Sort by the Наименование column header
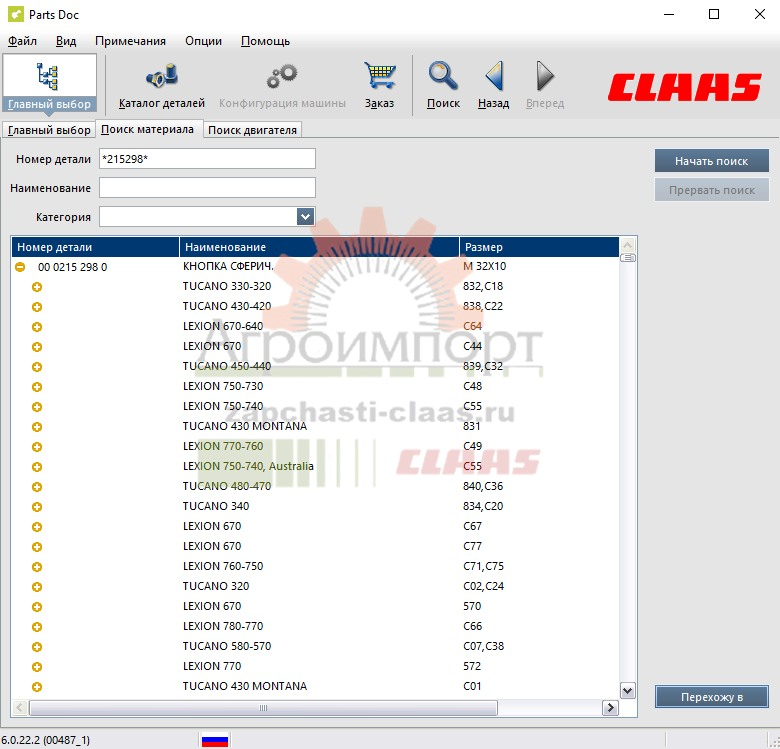Image resolution: width=780 pixels, height=749 pixels. click(319, 247)
